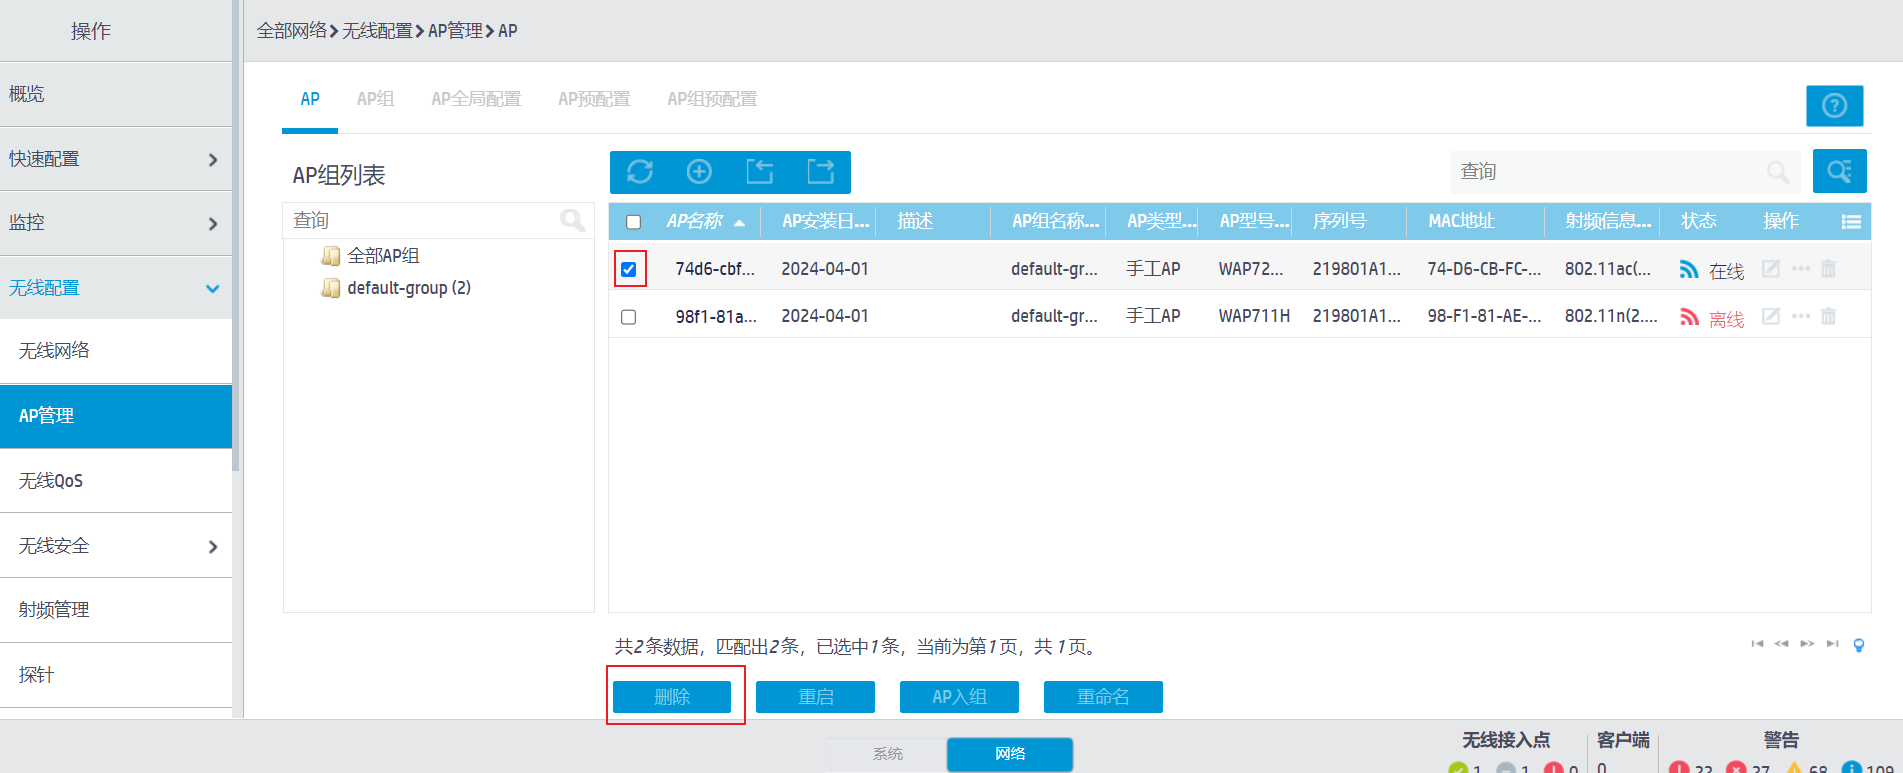Click the export icon in the AP toolbar
1903x773 pixels.
tap(821, 172)
